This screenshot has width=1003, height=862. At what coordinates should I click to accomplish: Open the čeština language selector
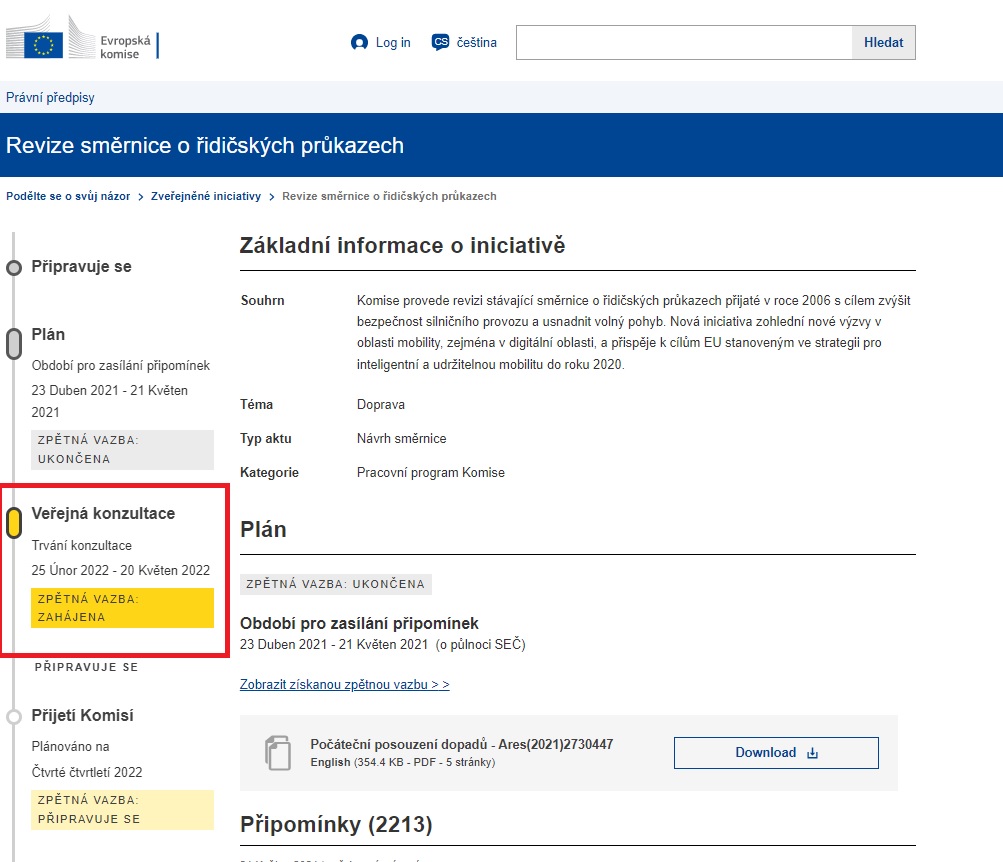(476, 43)
